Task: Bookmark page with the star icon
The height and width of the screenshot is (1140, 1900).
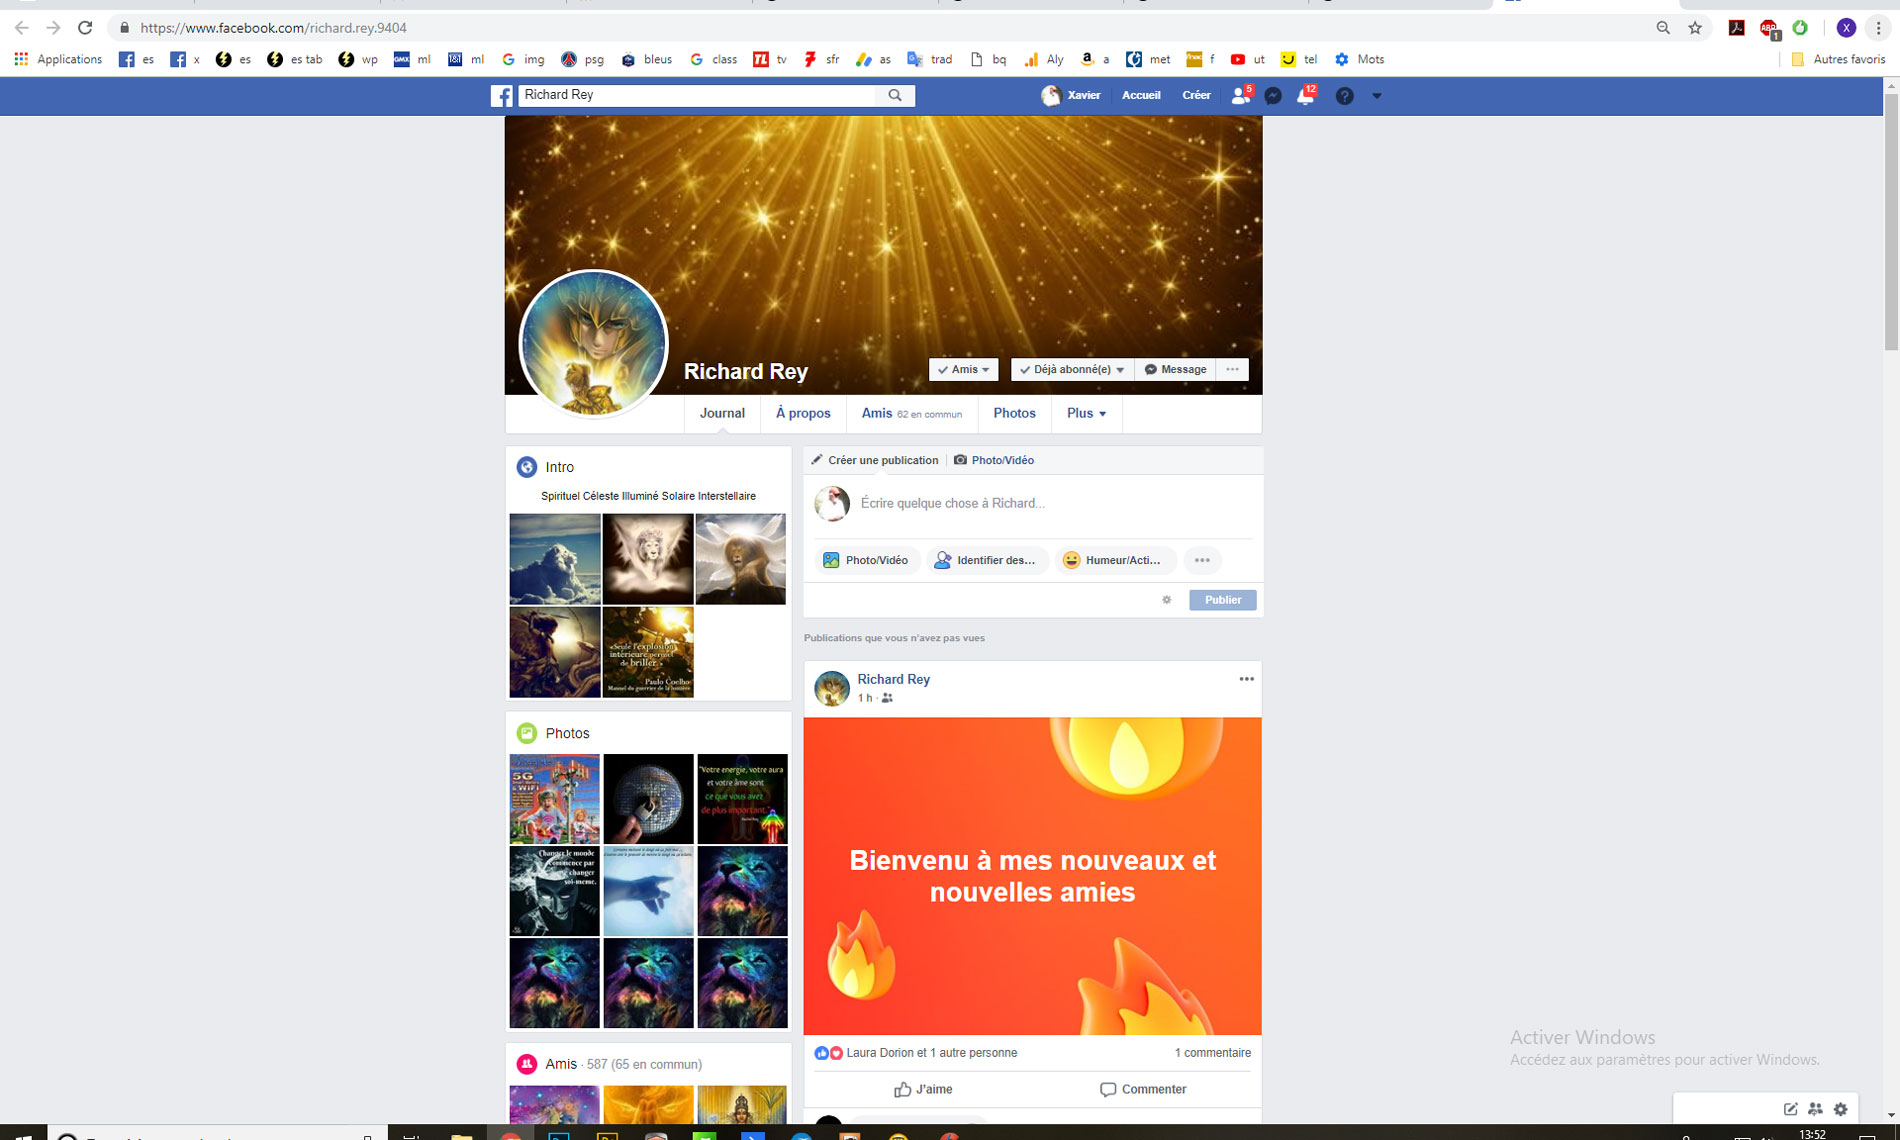Action: 1695,28
